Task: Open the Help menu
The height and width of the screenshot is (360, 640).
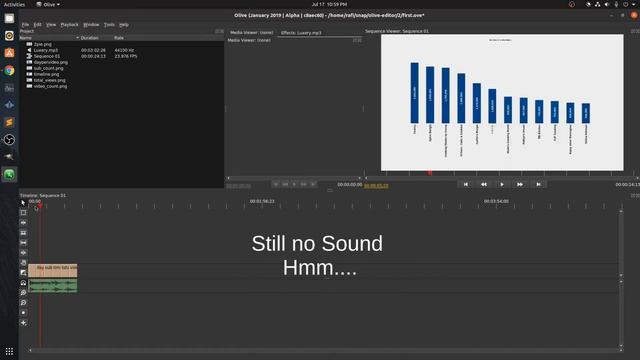Action: (124, 24)
